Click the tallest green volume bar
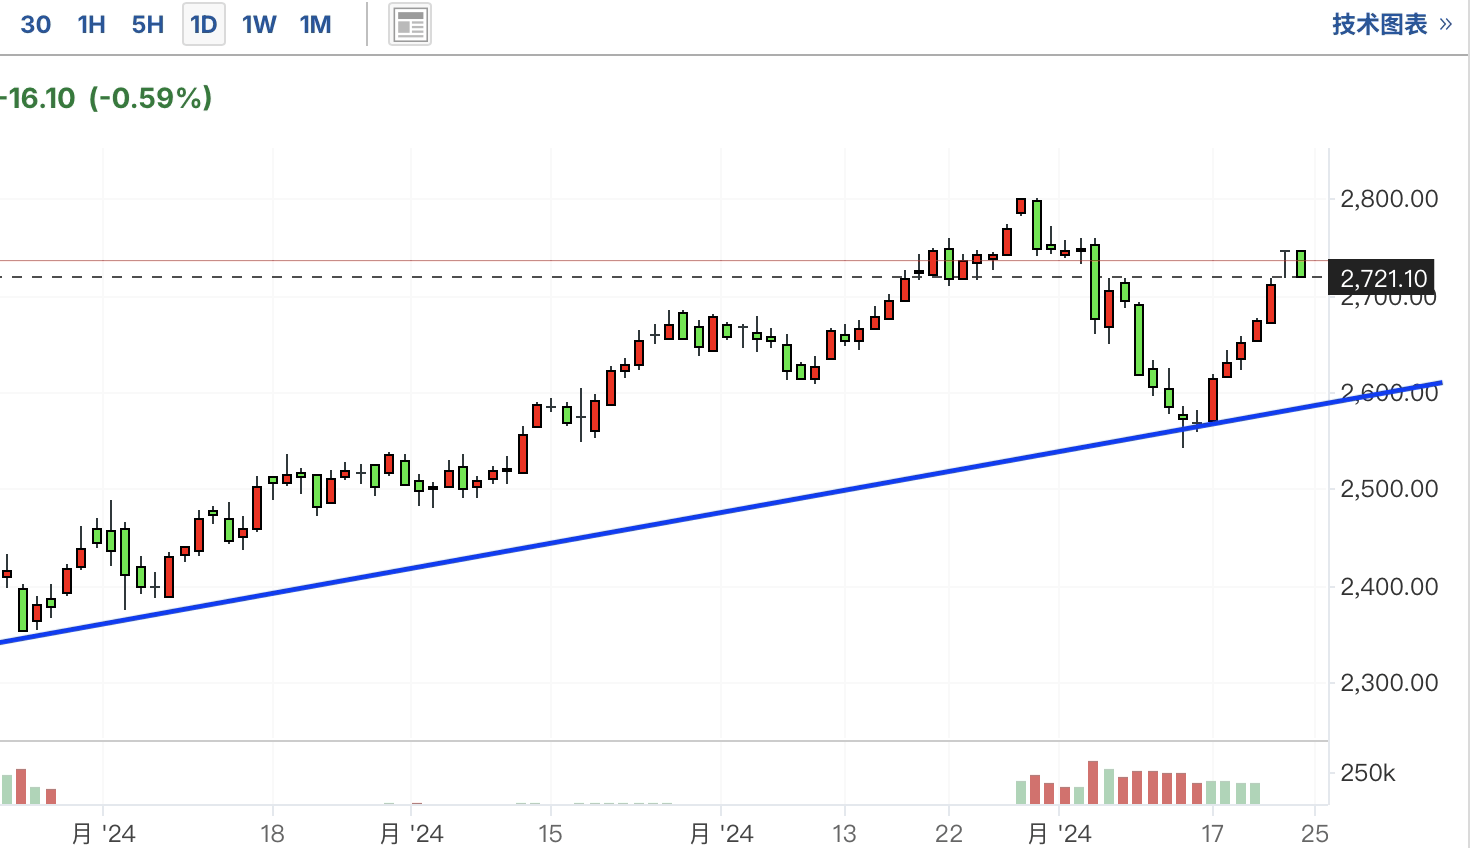1470x848 pixels. pos(1108,787)
